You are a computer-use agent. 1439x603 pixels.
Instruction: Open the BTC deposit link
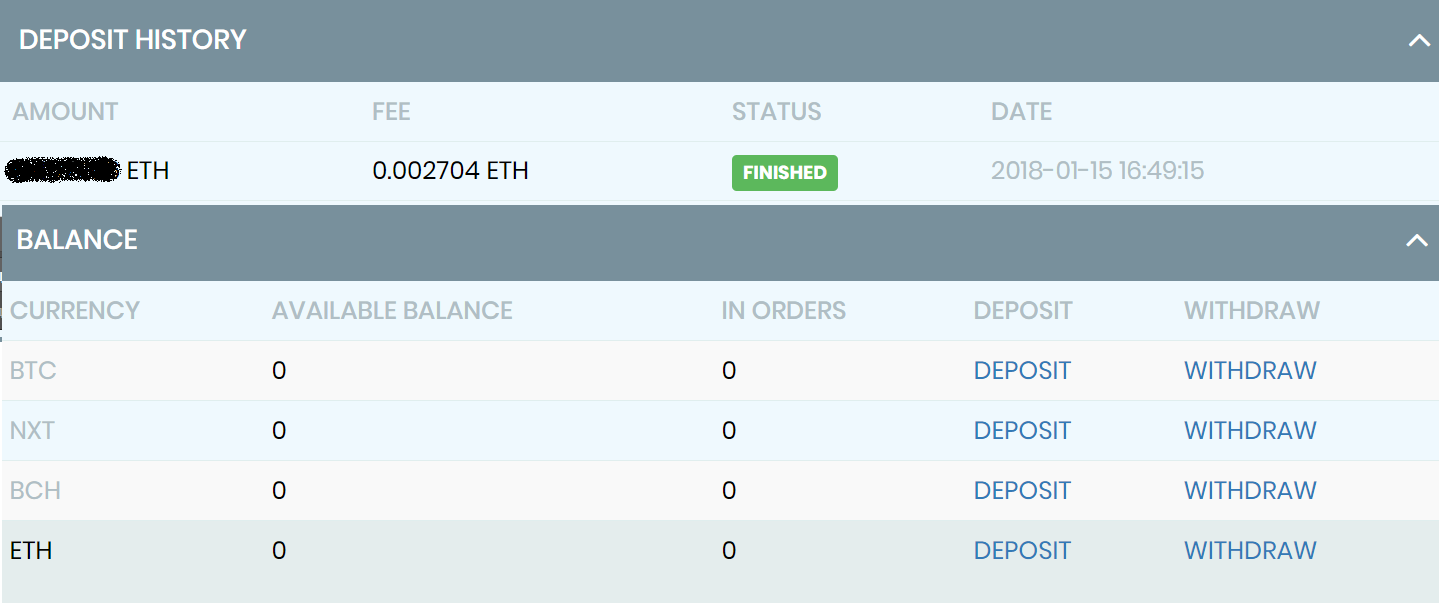point(1022,371)
